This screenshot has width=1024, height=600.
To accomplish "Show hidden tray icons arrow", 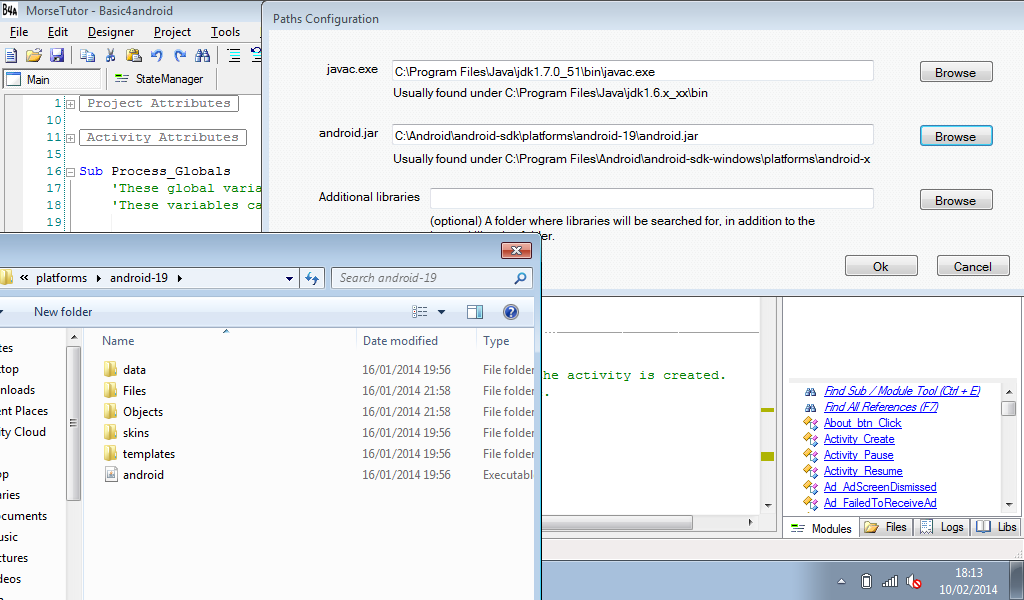I will pos(841,581).
